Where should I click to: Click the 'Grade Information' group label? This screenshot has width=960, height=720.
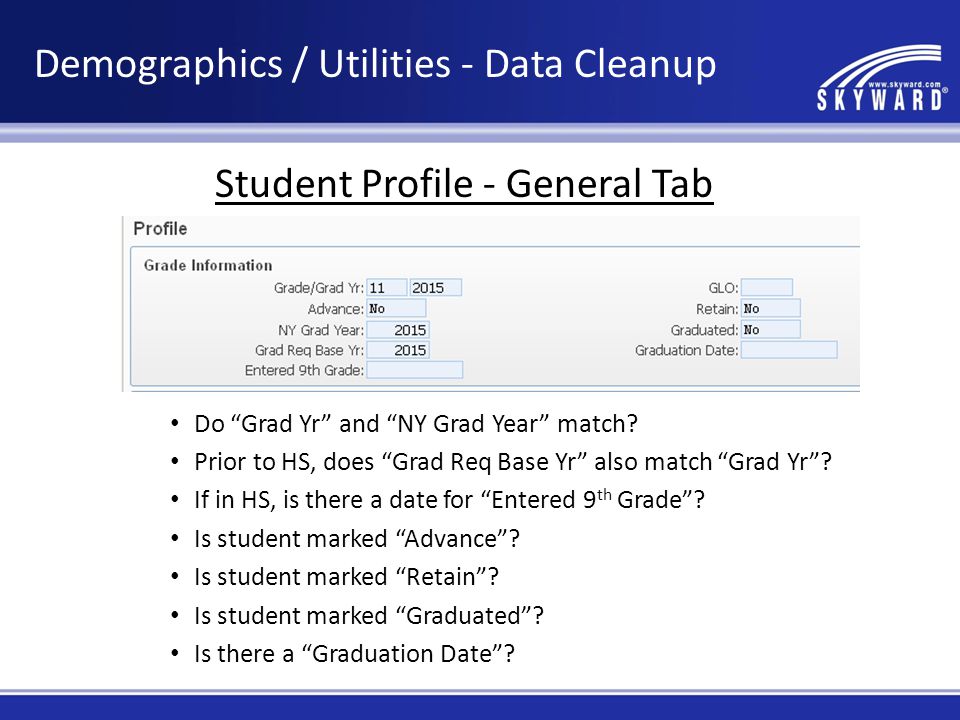tap(208, 265)
